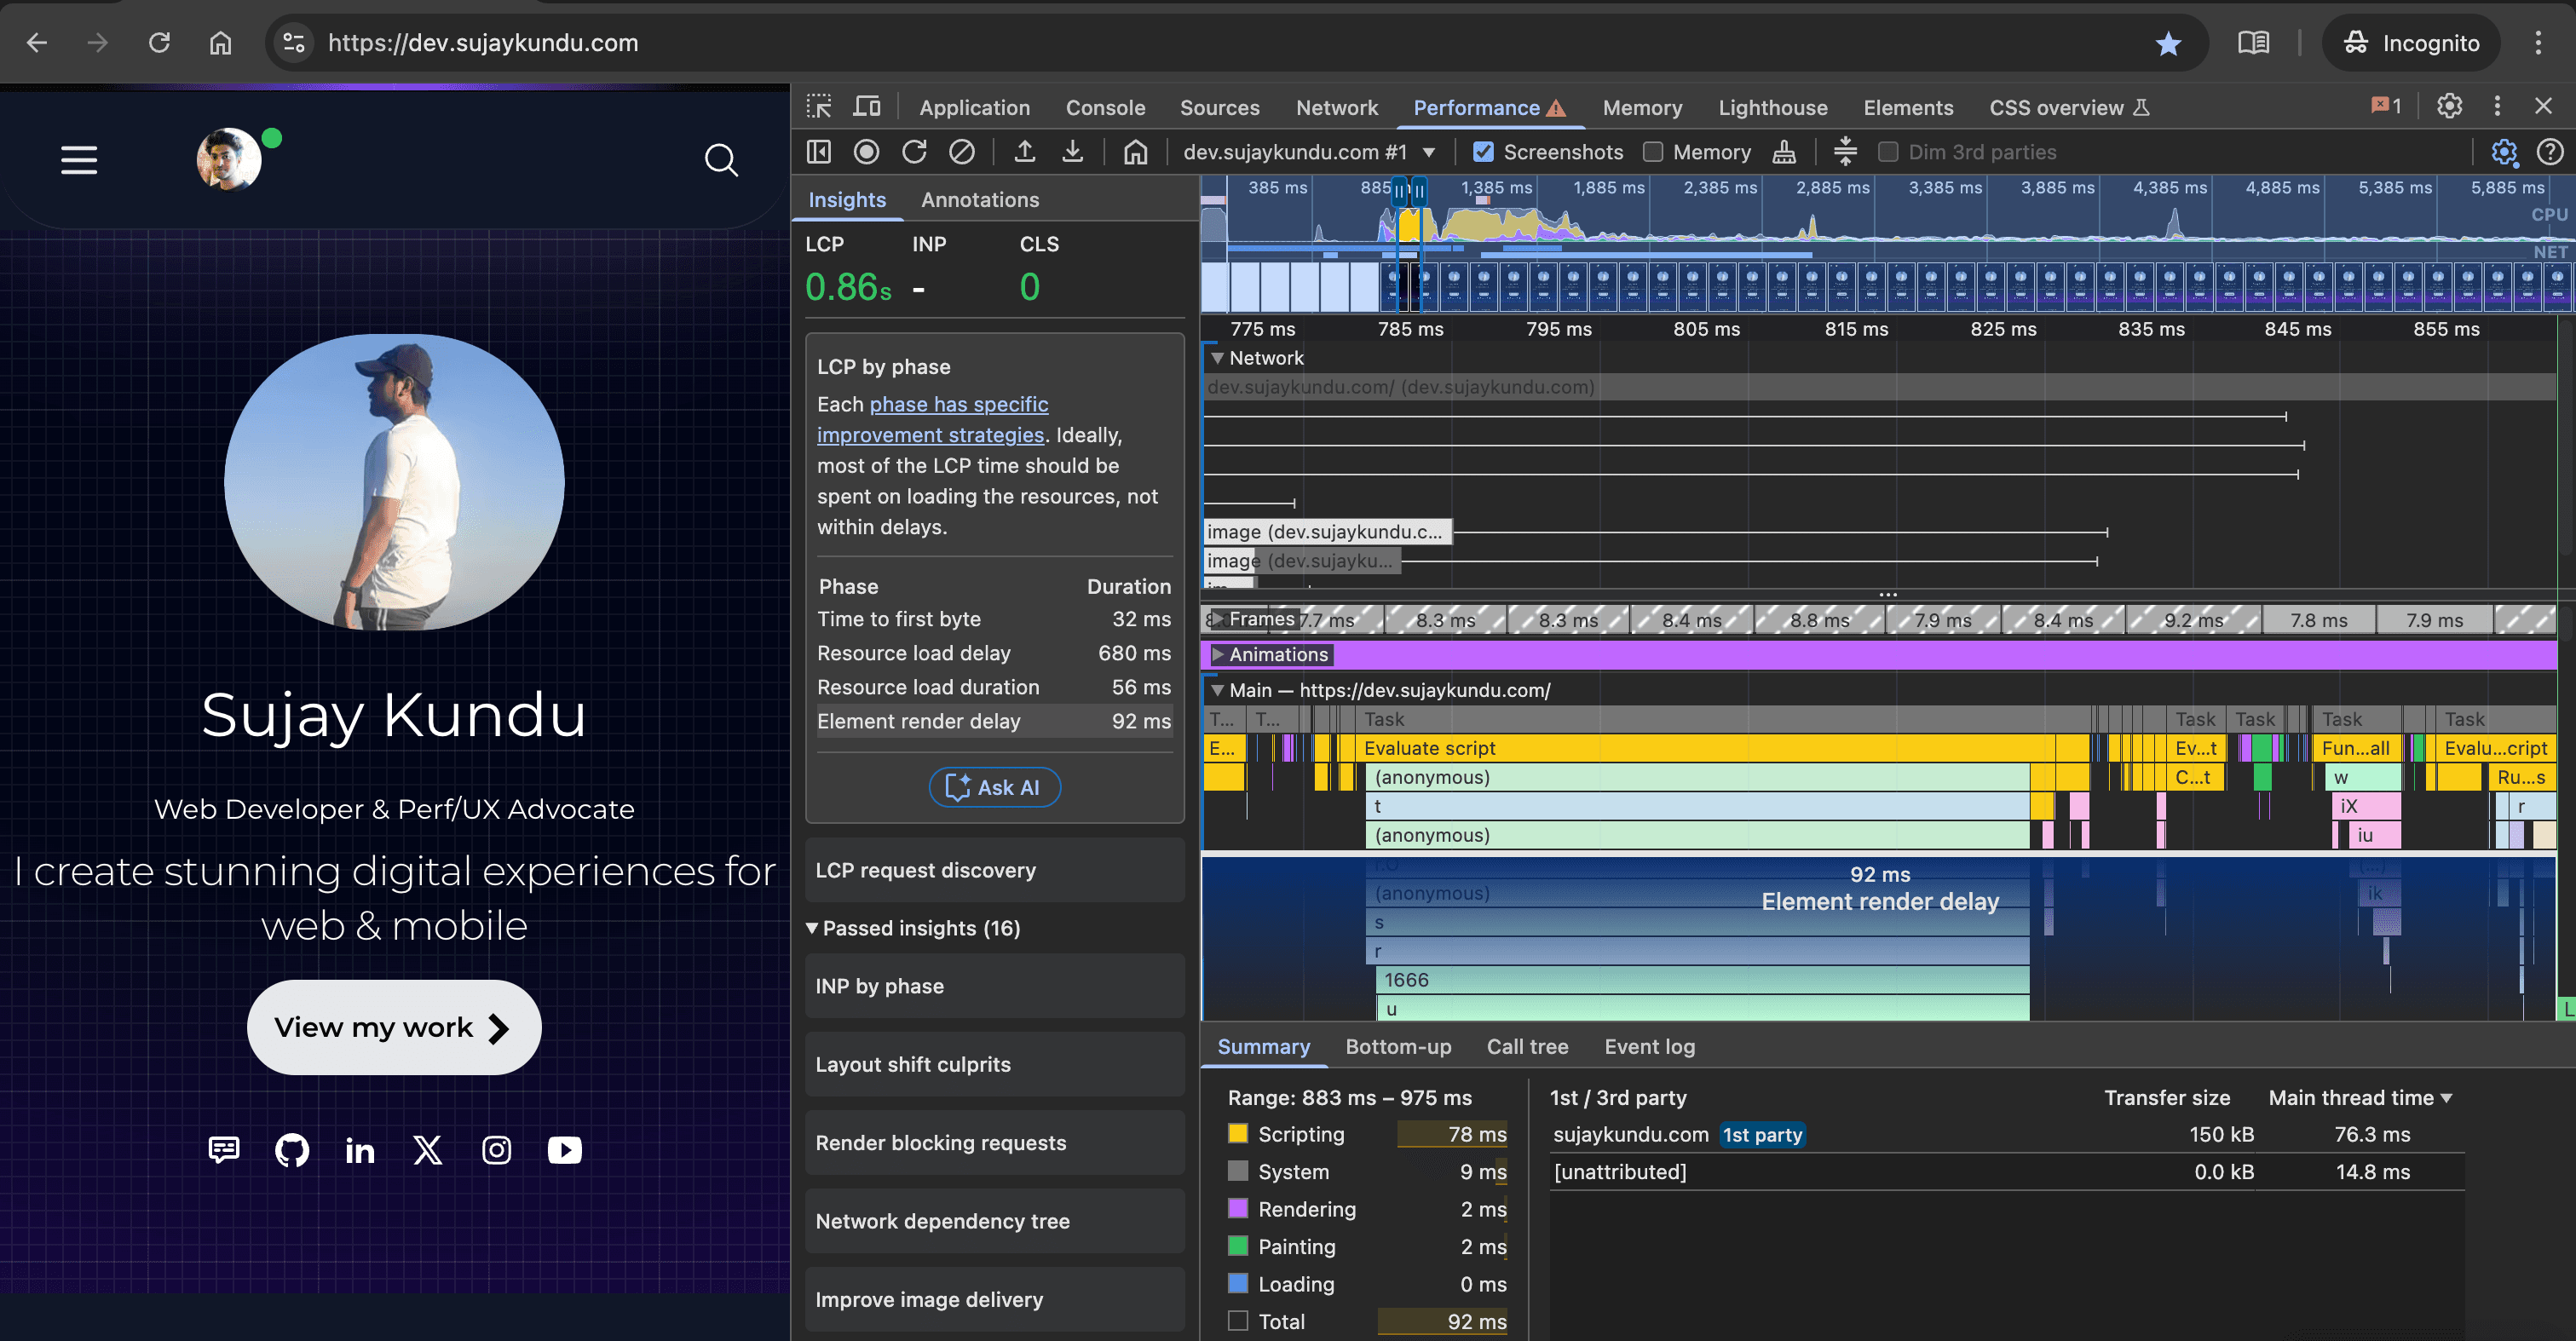Open the GitHub icon link on the webpage
Screen dimensions: 2576x1341
[x=292, y=1150]
